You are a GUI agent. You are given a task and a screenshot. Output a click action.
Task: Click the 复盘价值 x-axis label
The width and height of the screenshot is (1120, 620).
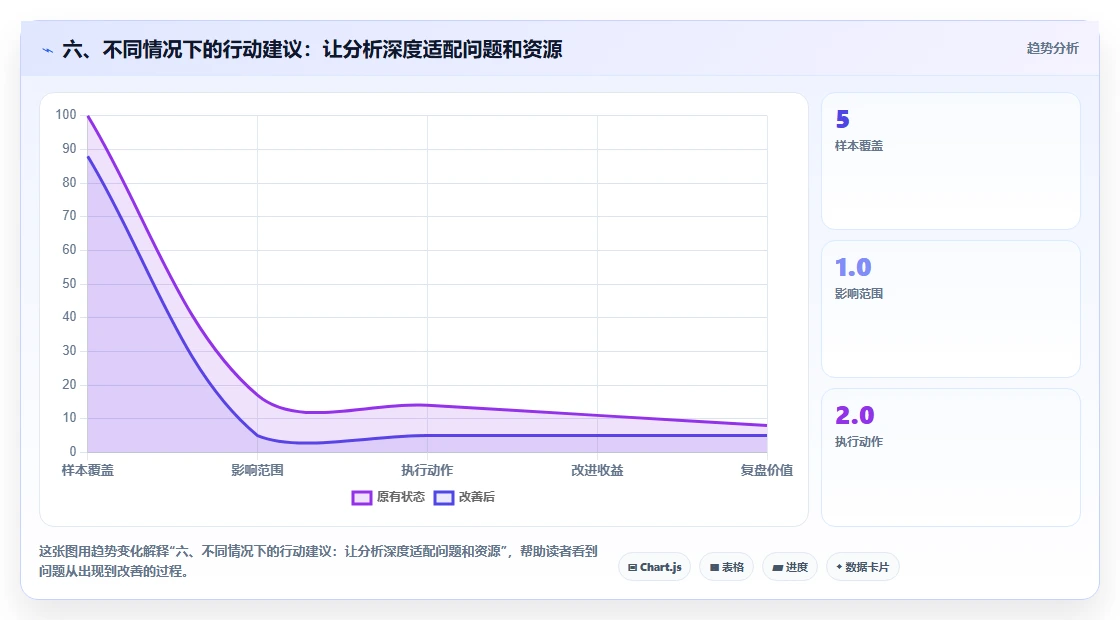pos(766,471)
